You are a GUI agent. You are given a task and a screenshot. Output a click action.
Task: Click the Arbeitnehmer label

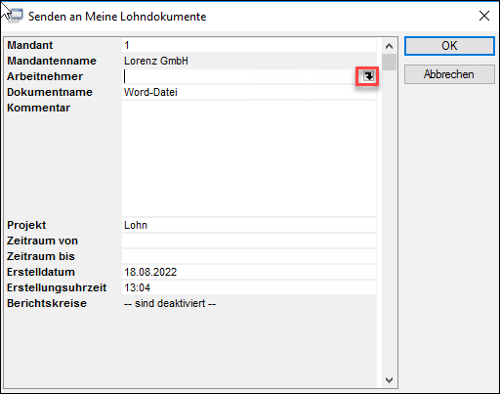[x=45, y=76]
